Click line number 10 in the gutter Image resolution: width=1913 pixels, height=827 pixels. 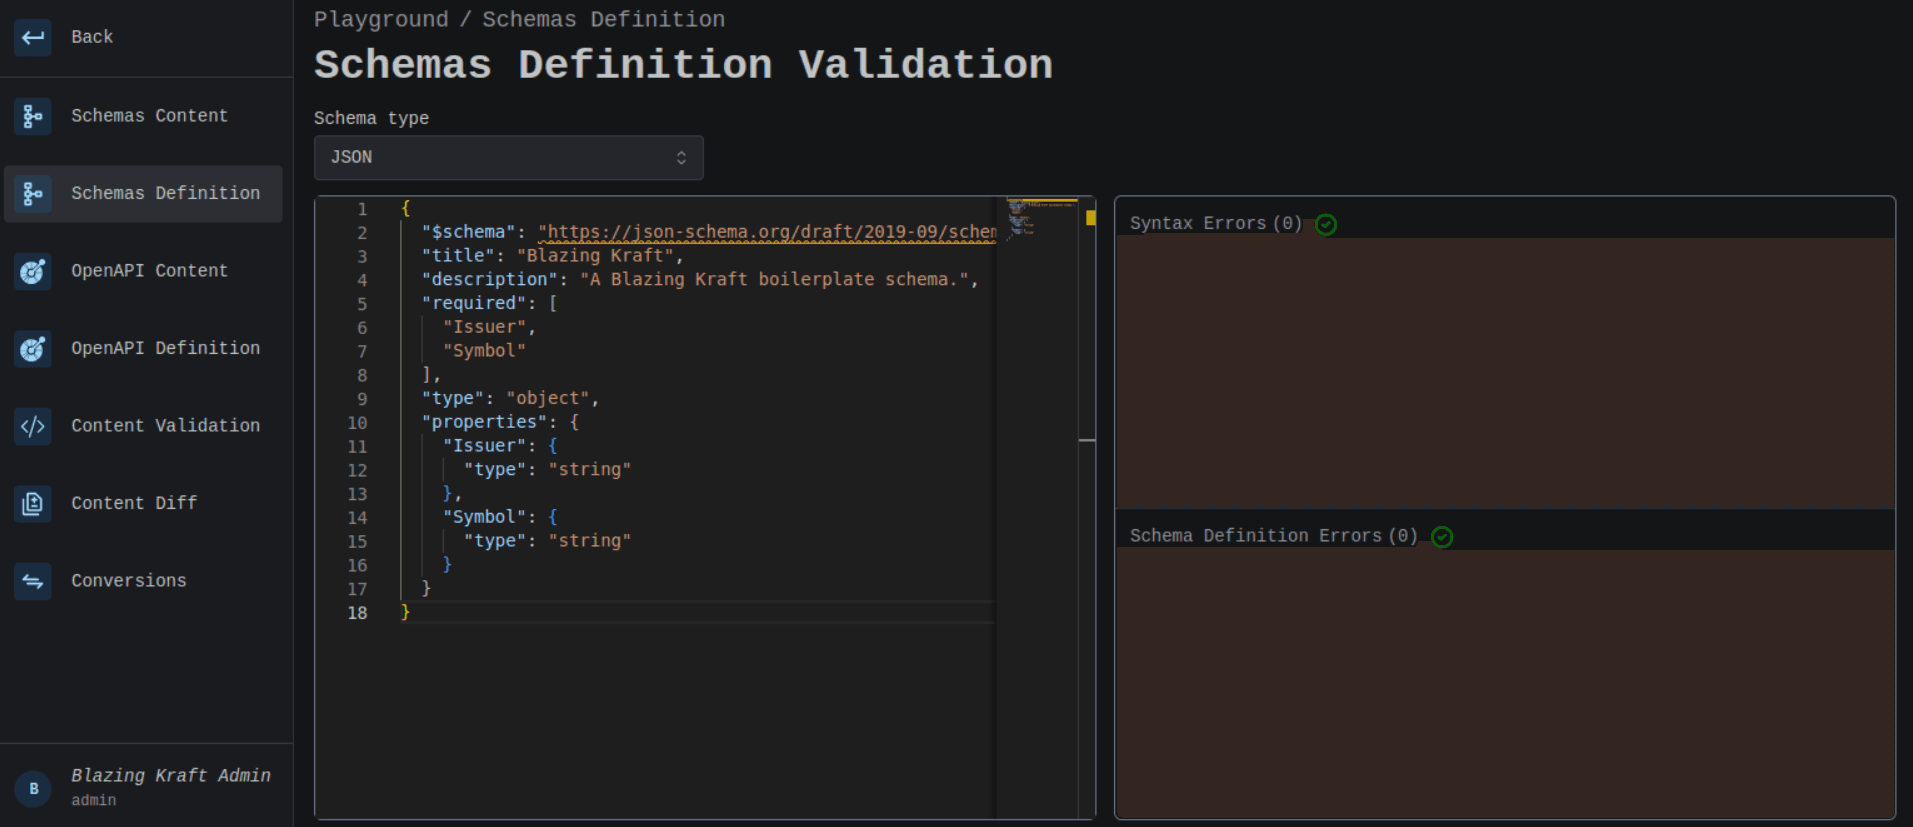tap(357, 423)
